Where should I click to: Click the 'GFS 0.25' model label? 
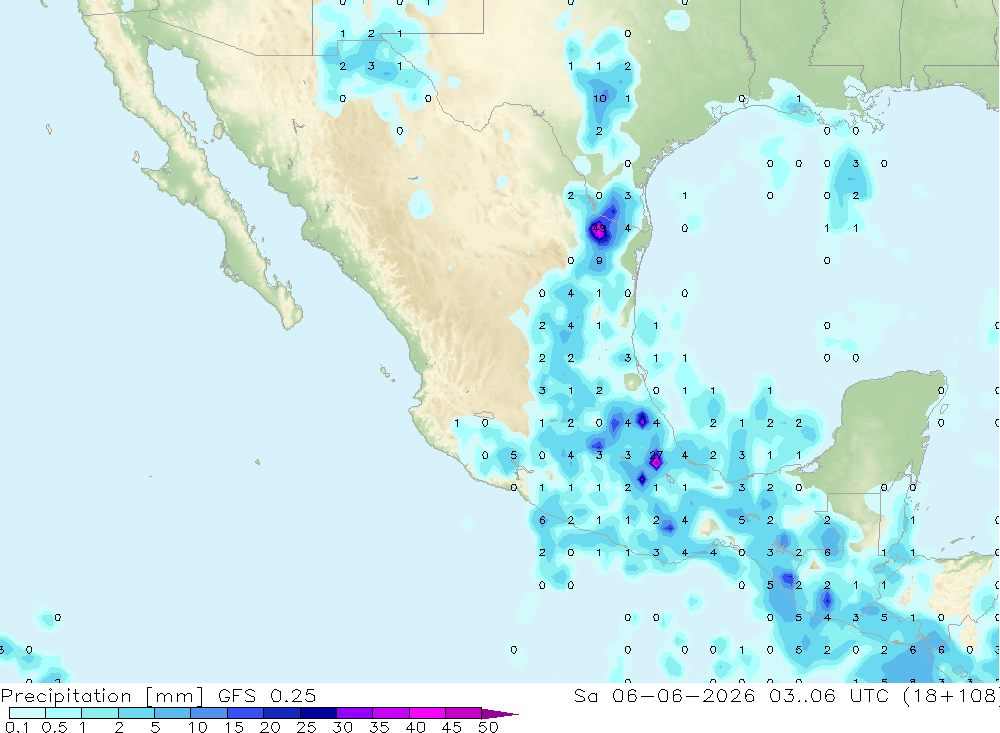(267, 695)
